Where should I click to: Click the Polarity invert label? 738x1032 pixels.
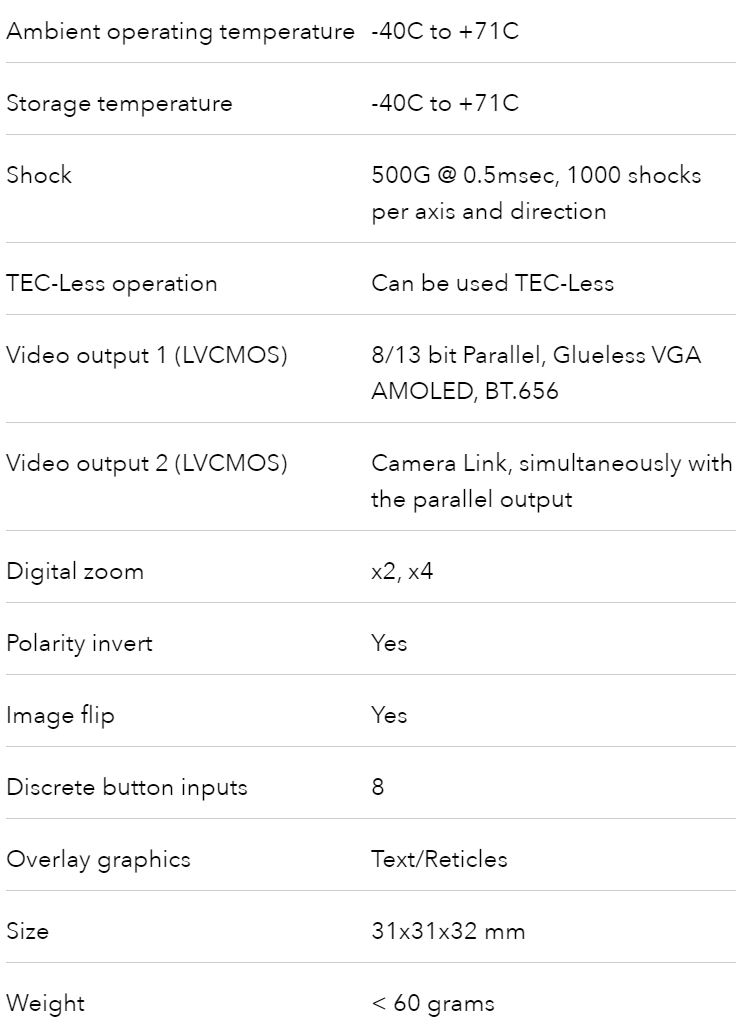(80, 643)
